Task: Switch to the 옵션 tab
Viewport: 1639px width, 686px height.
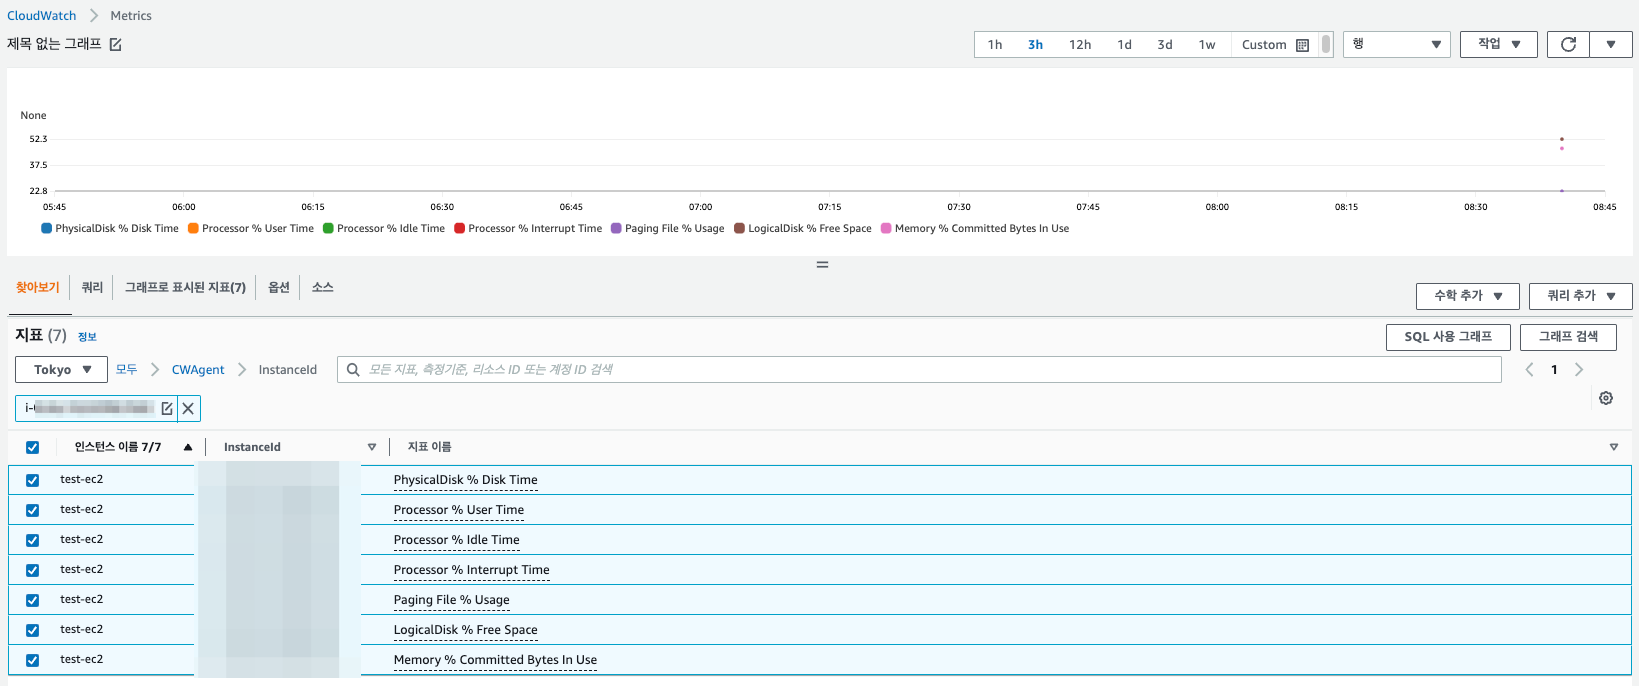Action: coord(279,287)
